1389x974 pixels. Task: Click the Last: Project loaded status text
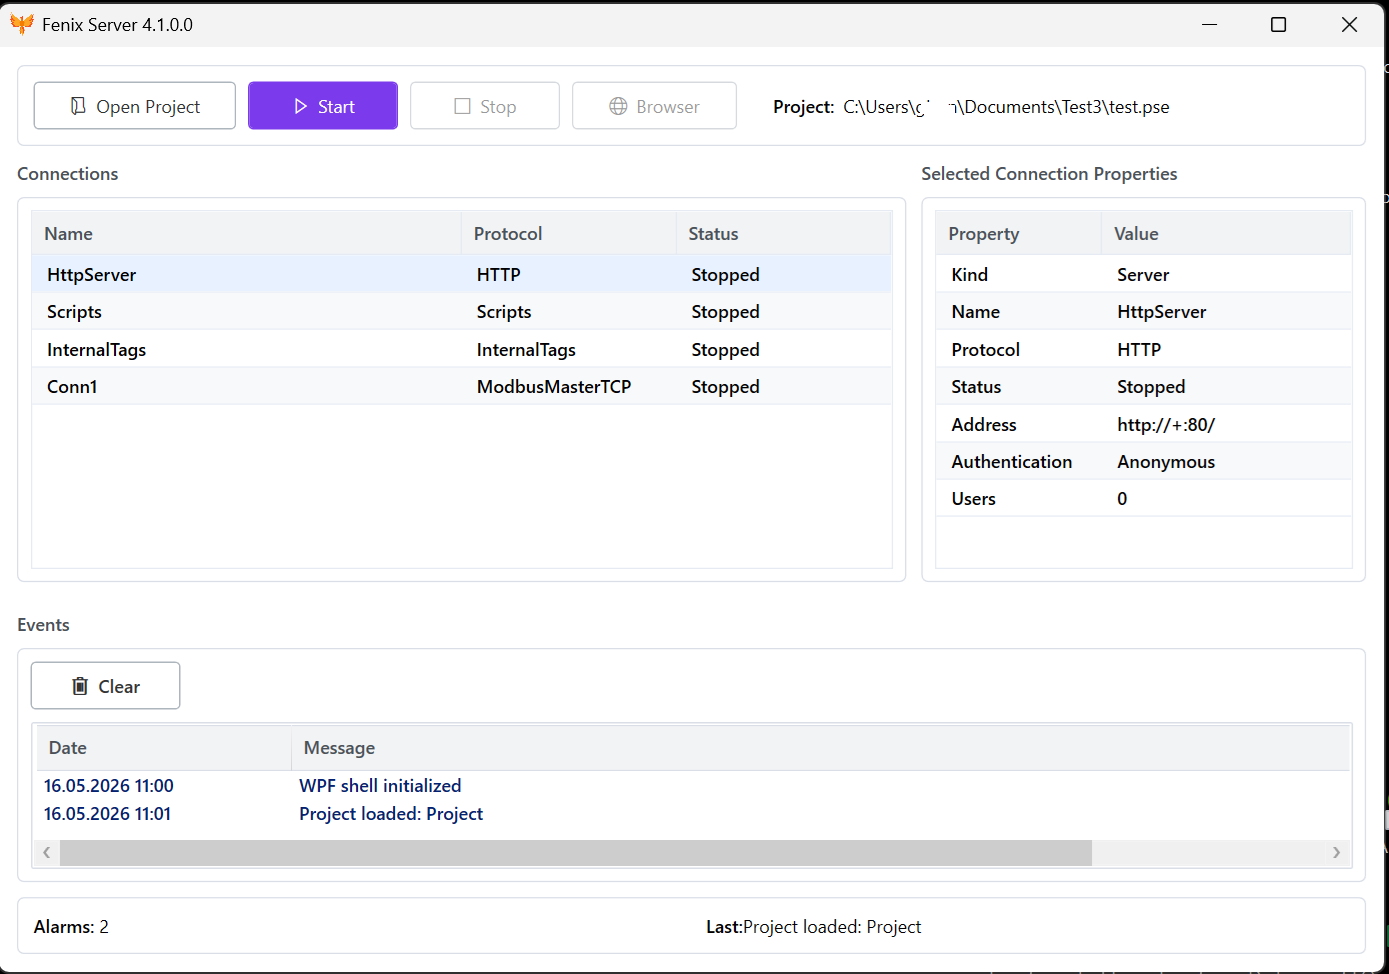(x=814, y=927)
